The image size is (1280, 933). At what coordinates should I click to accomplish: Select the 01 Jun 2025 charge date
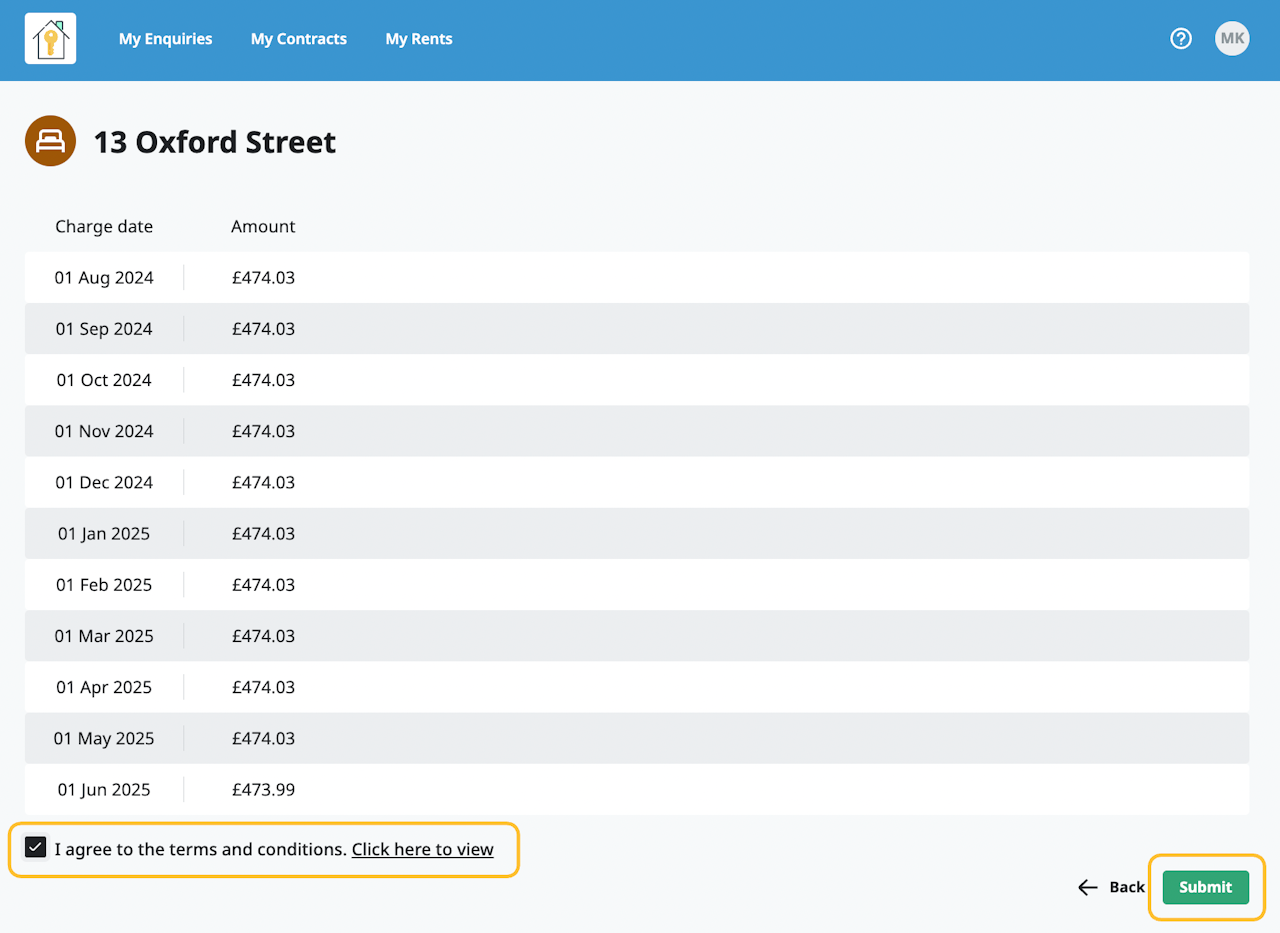click(x=104, y=790)
